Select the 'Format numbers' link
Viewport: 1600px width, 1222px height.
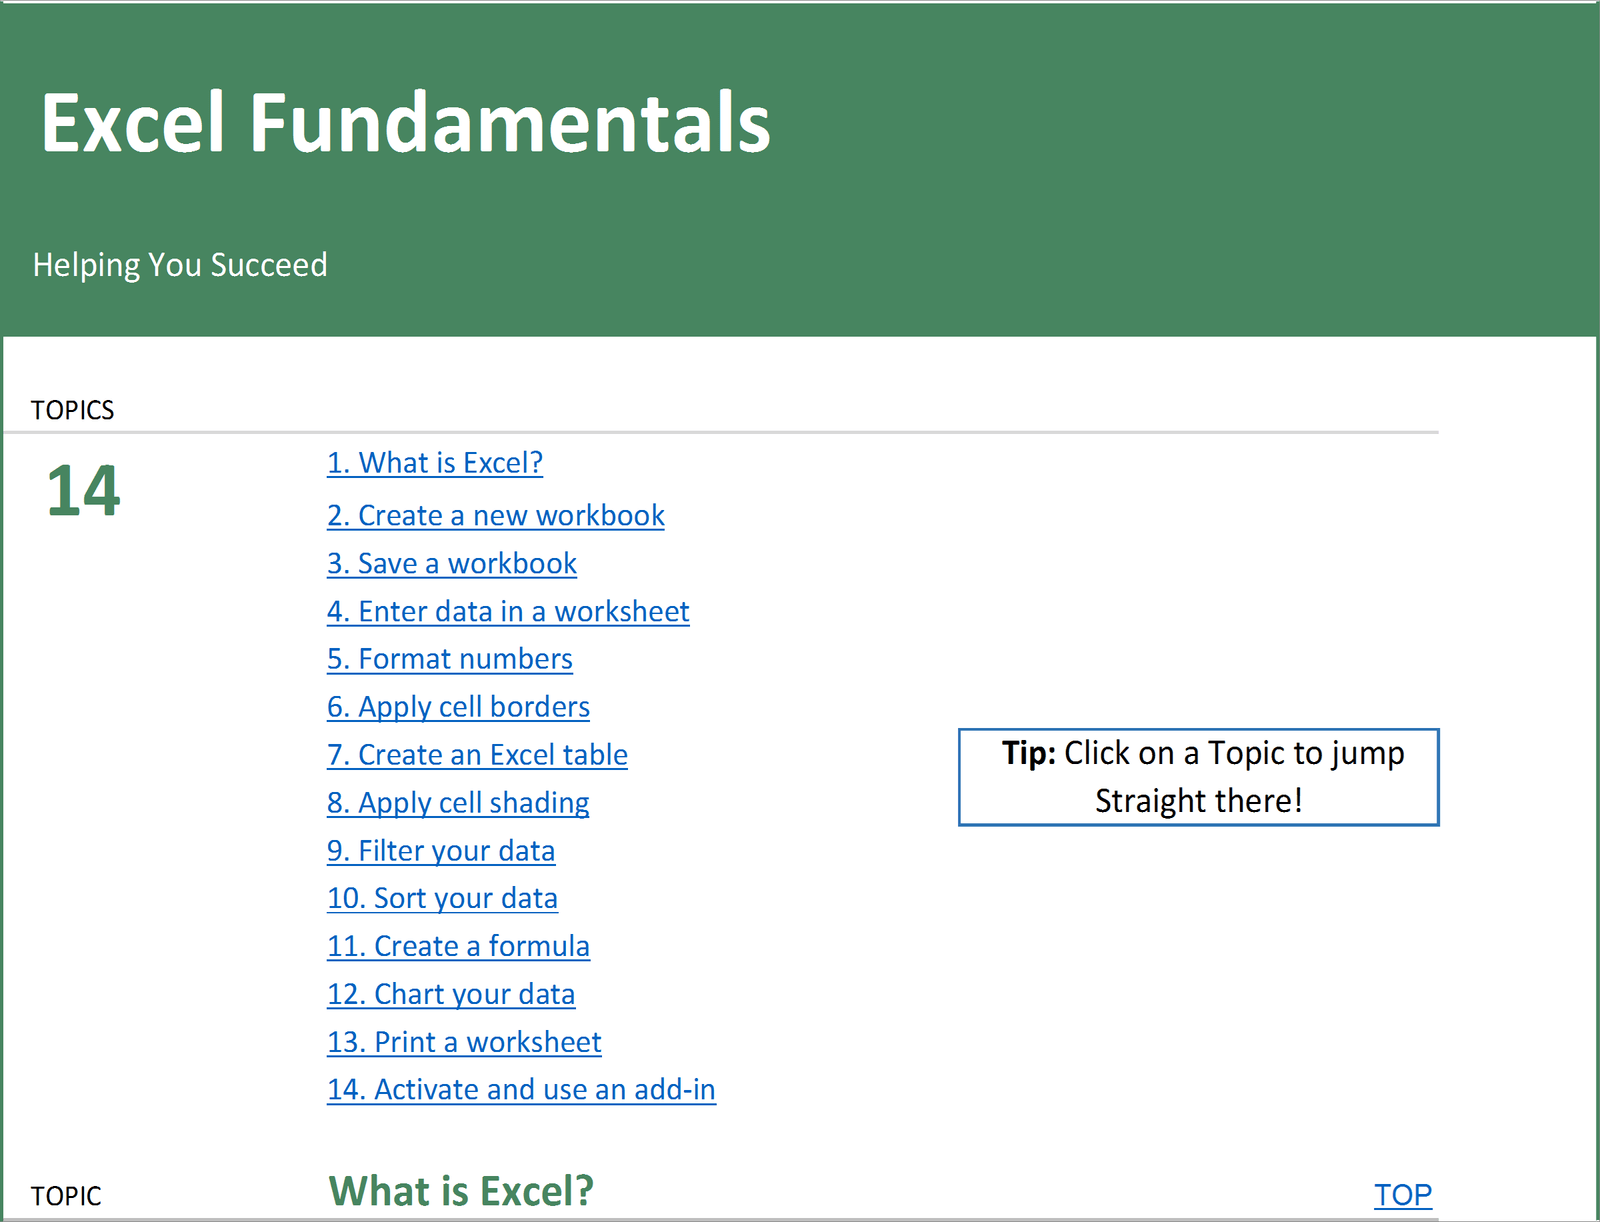tap(449, 659)
